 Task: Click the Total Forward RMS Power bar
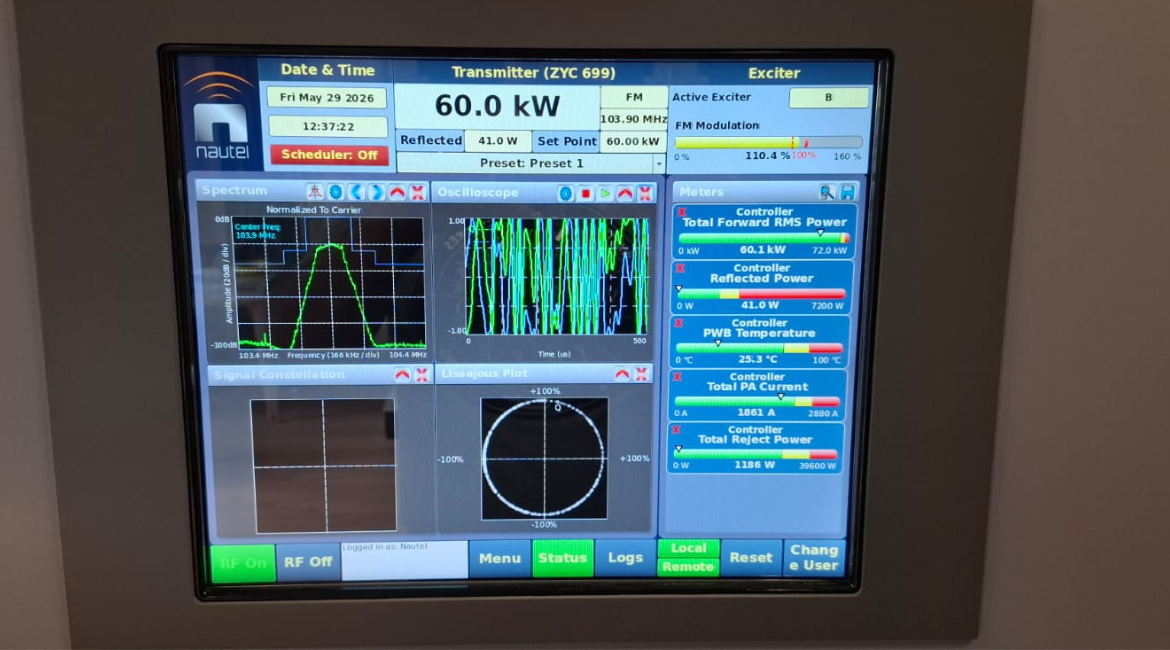(x=763, y=238)
